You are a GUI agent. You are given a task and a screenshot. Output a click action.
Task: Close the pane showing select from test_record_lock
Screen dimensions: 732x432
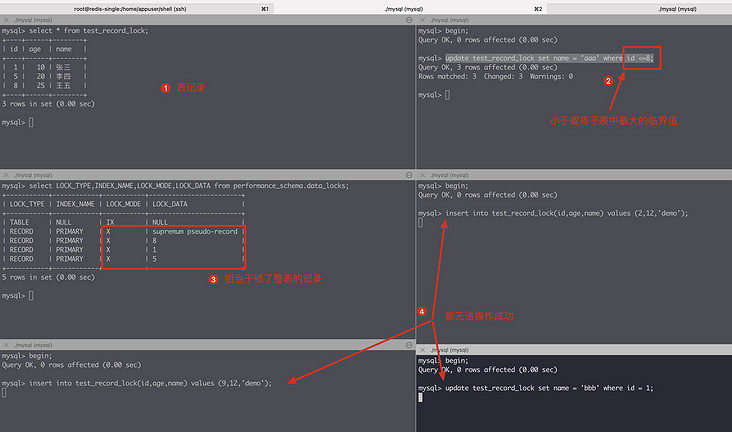click(x=6, y=20)
